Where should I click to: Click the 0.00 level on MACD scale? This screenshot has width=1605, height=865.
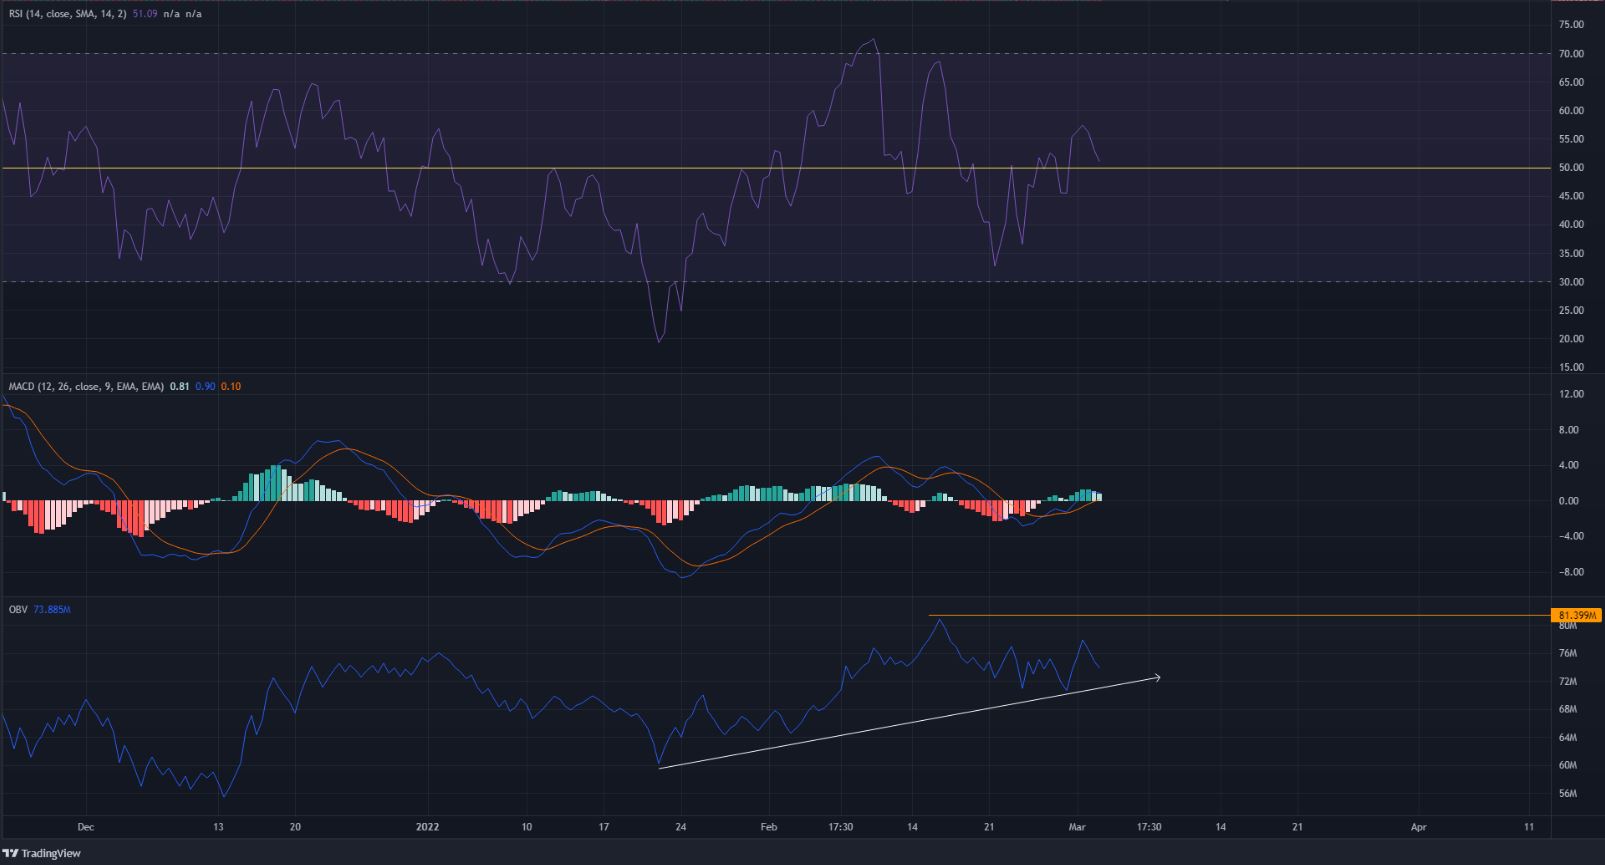1572,501
